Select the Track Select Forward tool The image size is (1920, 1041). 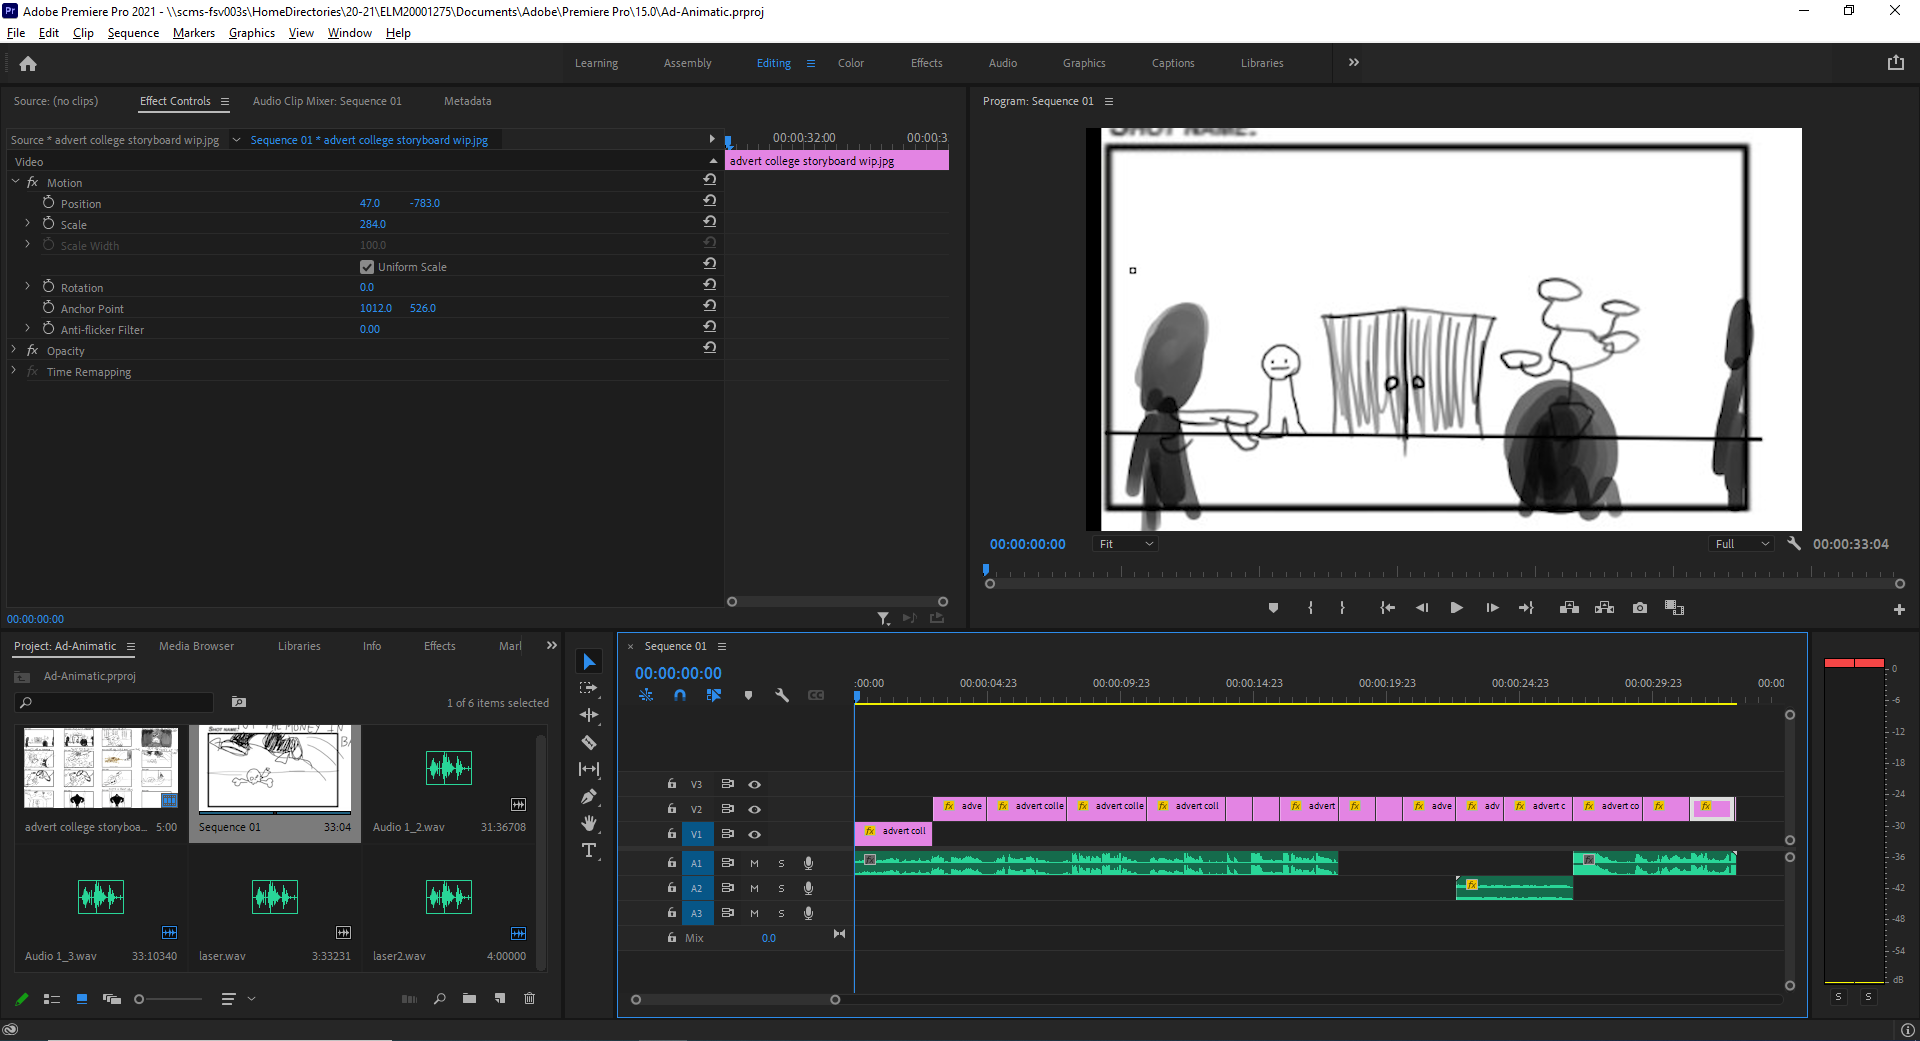(589, 688)
